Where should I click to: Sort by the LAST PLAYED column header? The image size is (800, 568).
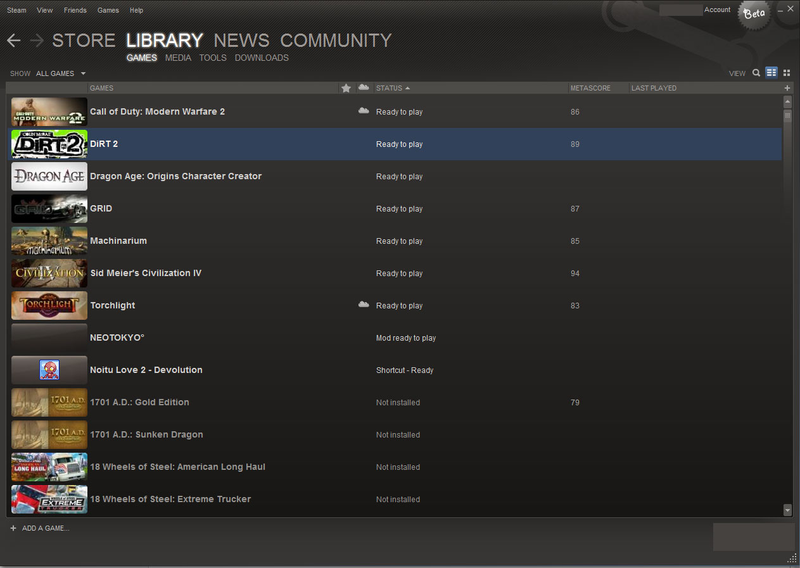click(654, 88)
